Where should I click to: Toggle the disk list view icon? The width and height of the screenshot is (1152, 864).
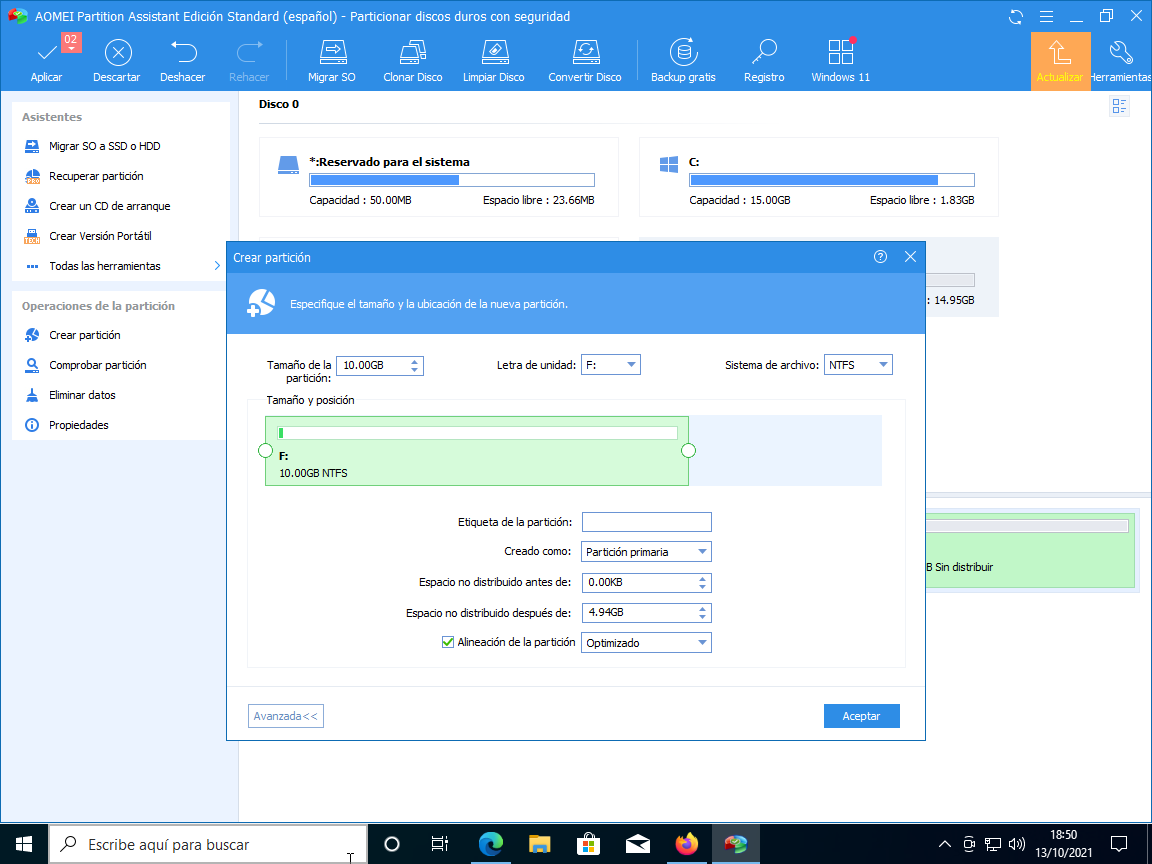[1119, 107]
